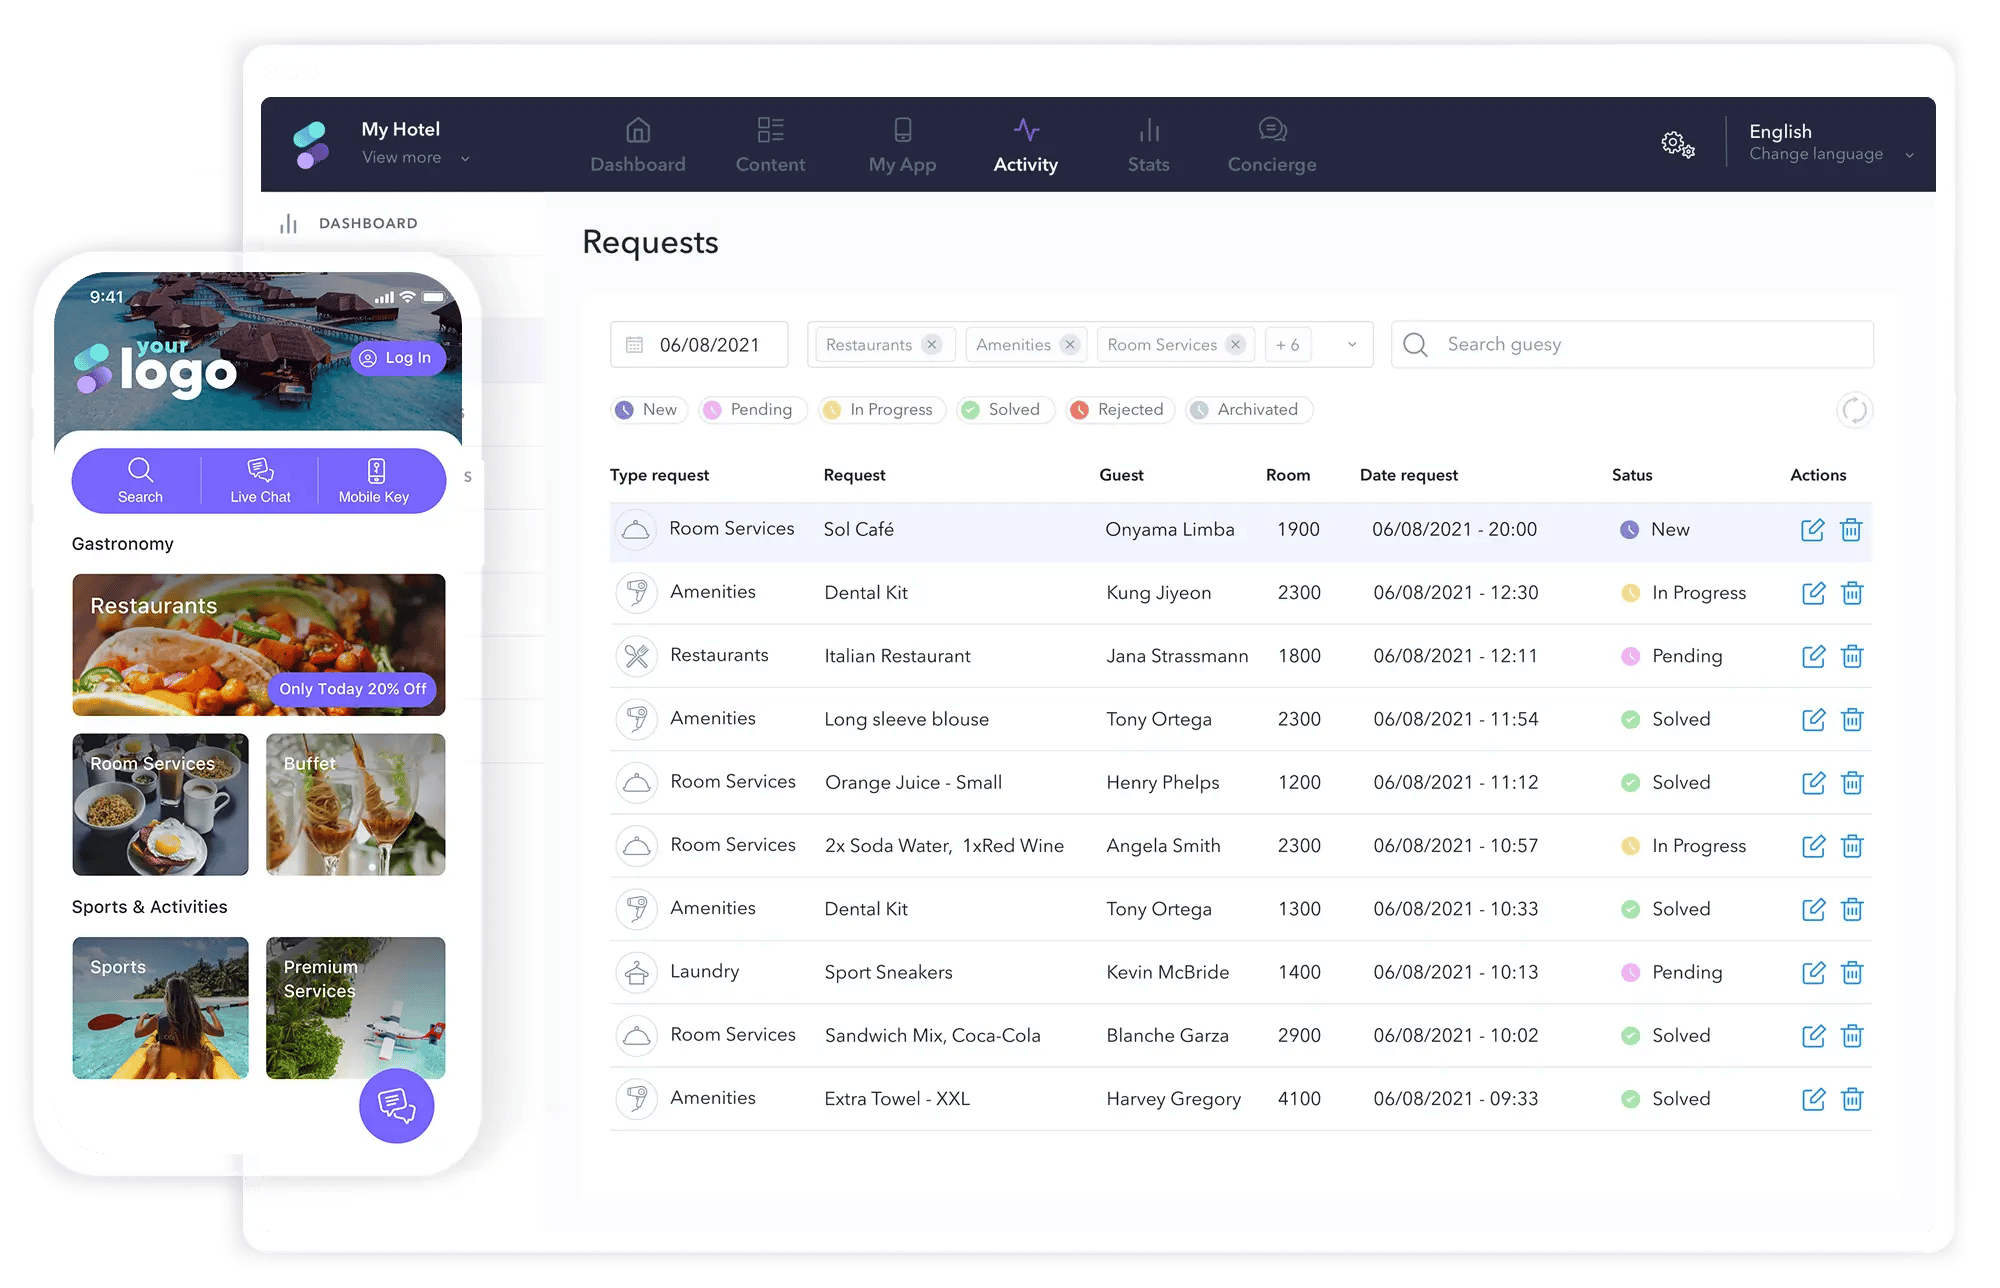Edit the Sol Café request
2000x1288 pixels.
[x=1812, y=530]
